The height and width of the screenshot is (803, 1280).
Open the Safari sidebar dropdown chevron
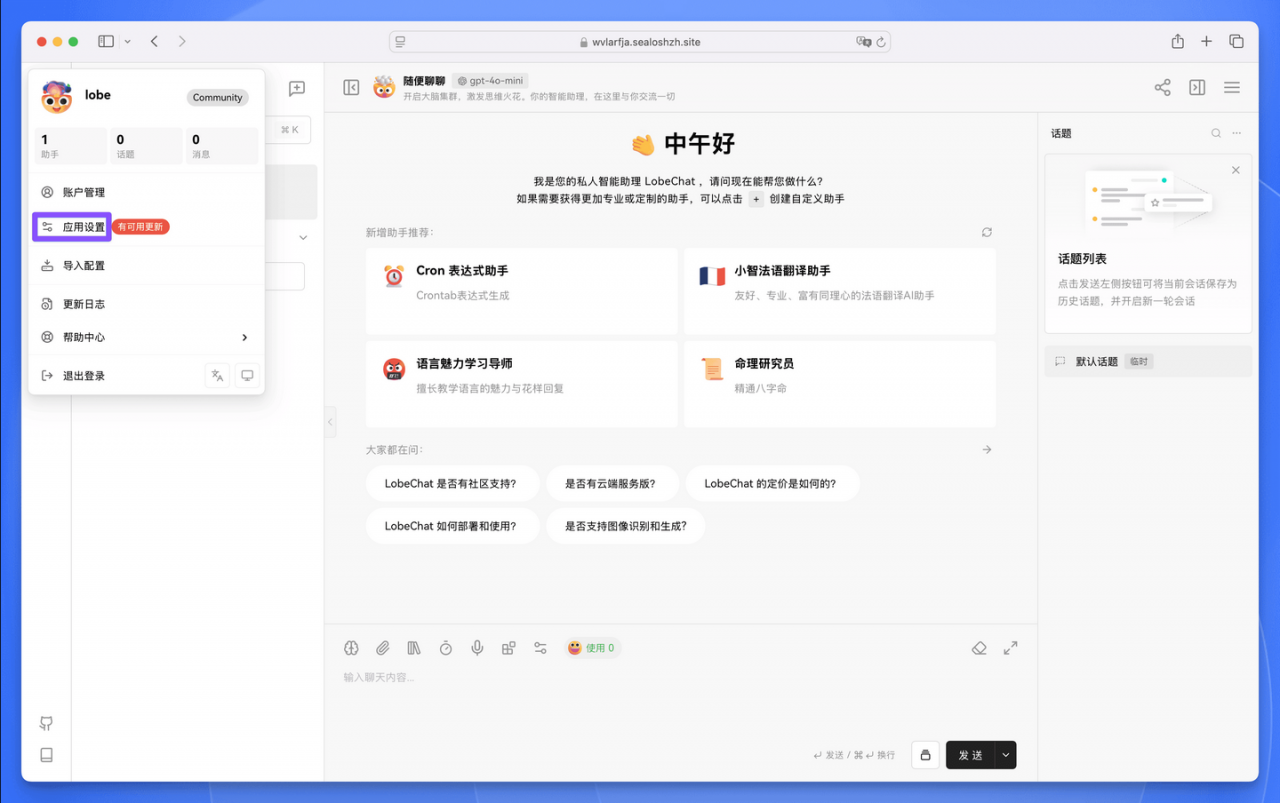127,42
